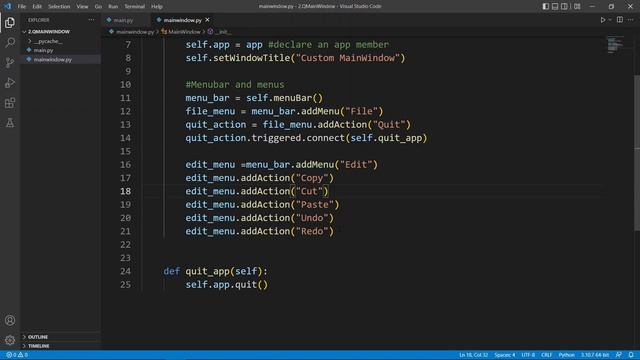640x360 pixels.
Task: Select the mainwindow.py editor tab
Action: click(x=182, y=20)
